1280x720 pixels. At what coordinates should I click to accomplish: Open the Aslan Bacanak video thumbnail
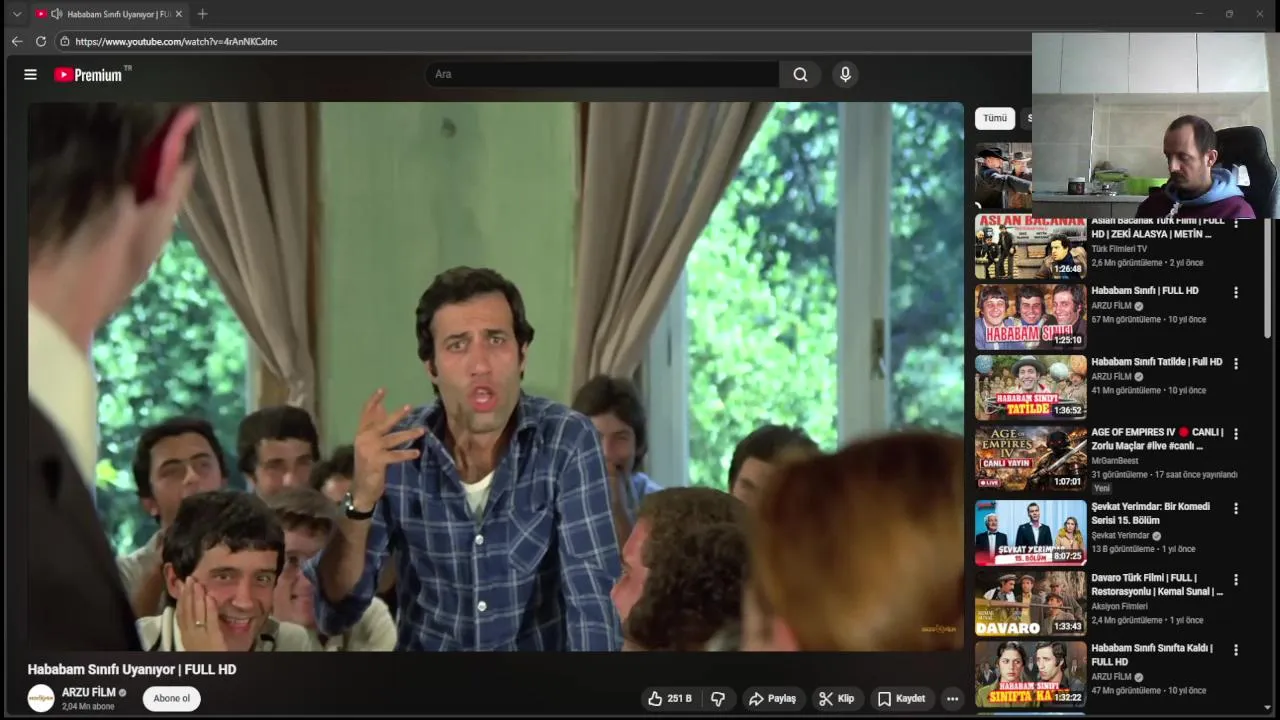(x=1030, y=247)
